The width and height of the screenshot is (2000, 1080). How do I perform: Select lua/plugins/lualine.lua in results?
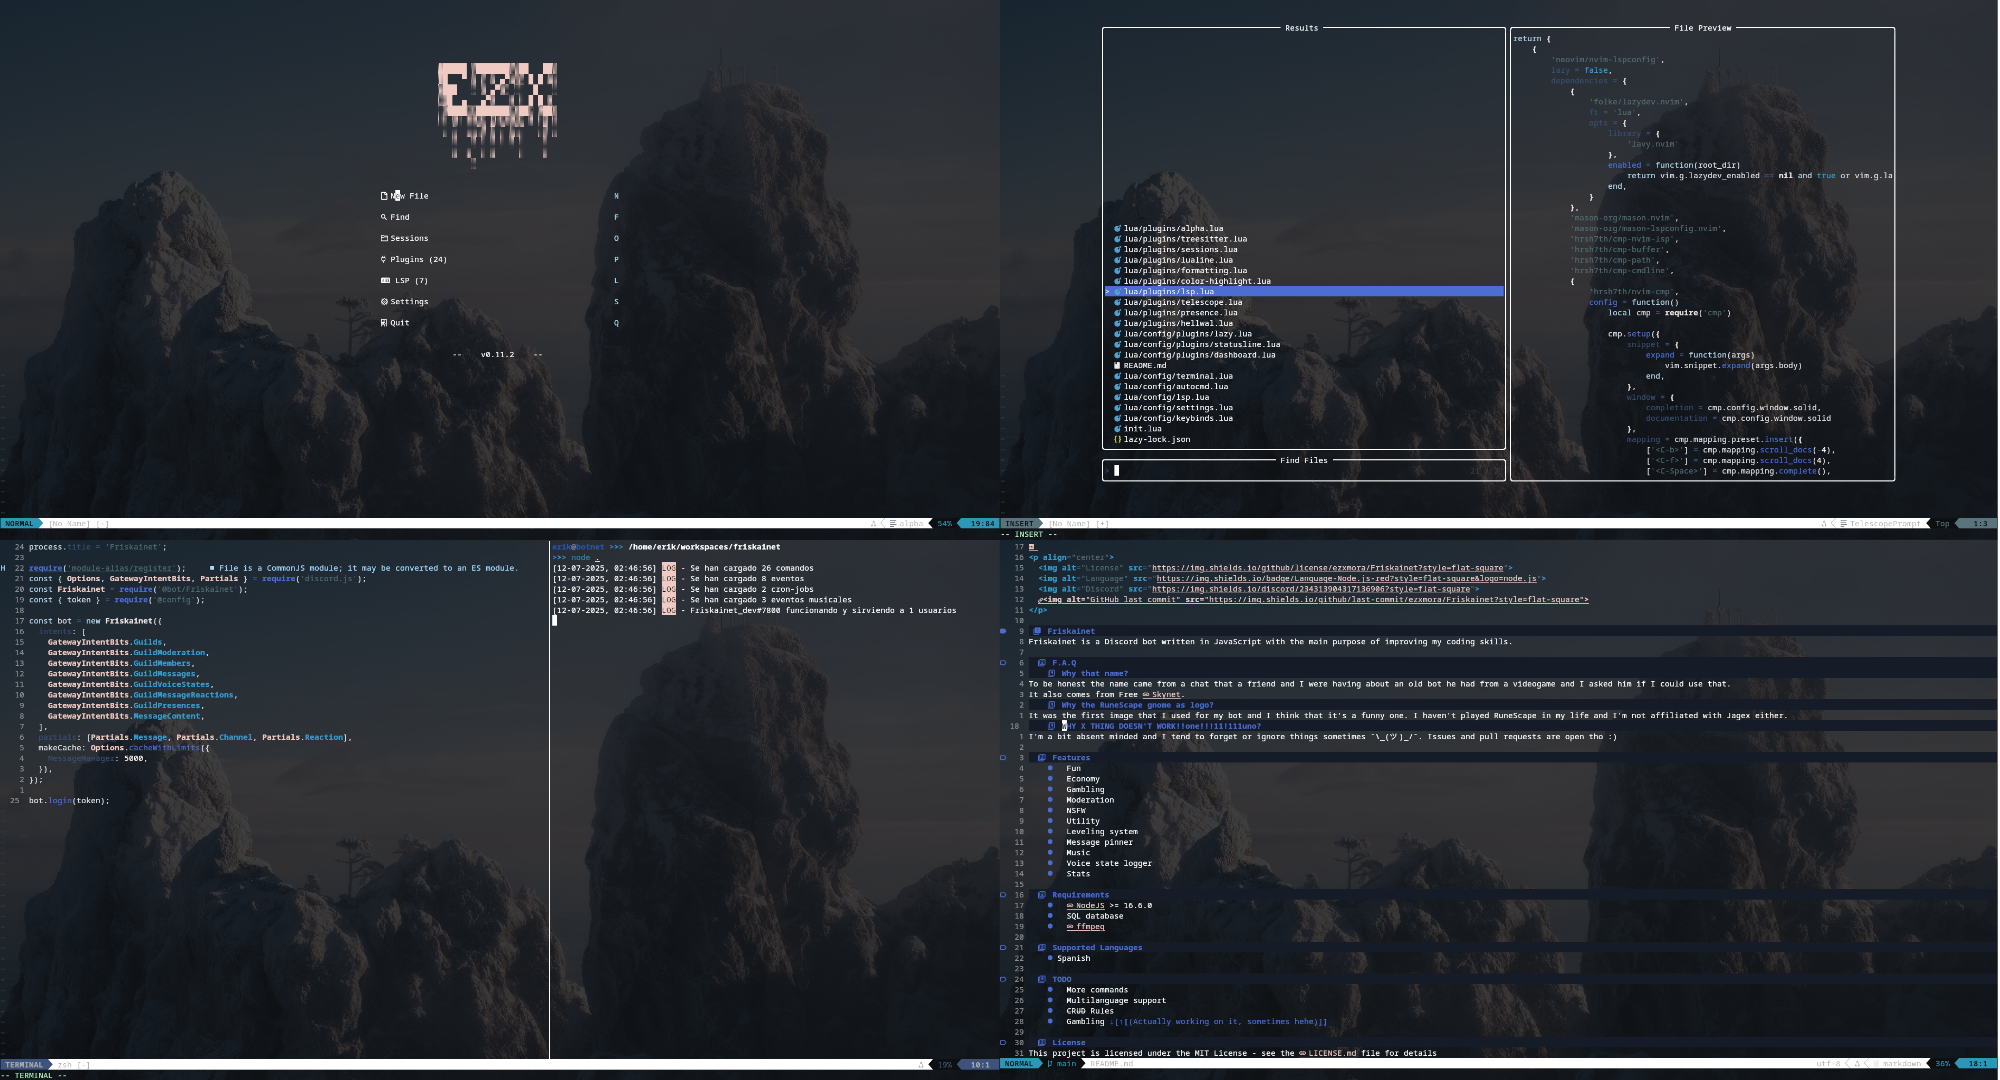point(1178,260)
